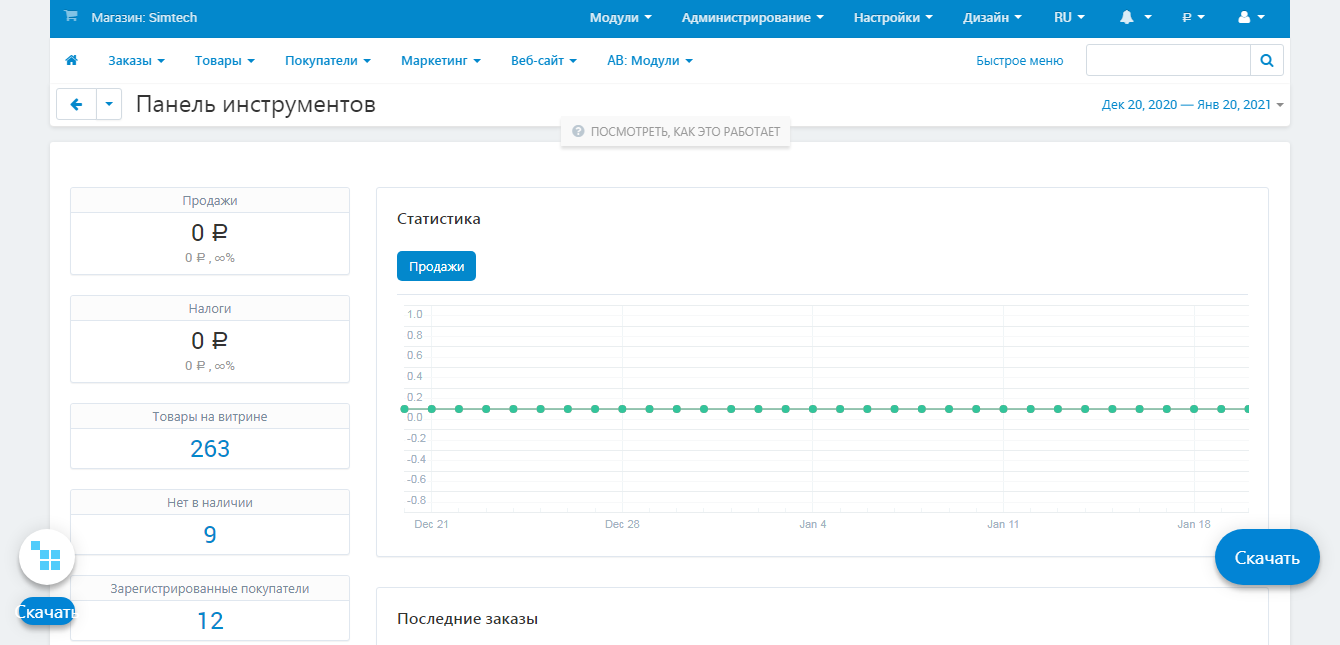Open the ruble currency selector
The height and width of the screenshot is (645, 1340).
click(x=1193, y=17)
